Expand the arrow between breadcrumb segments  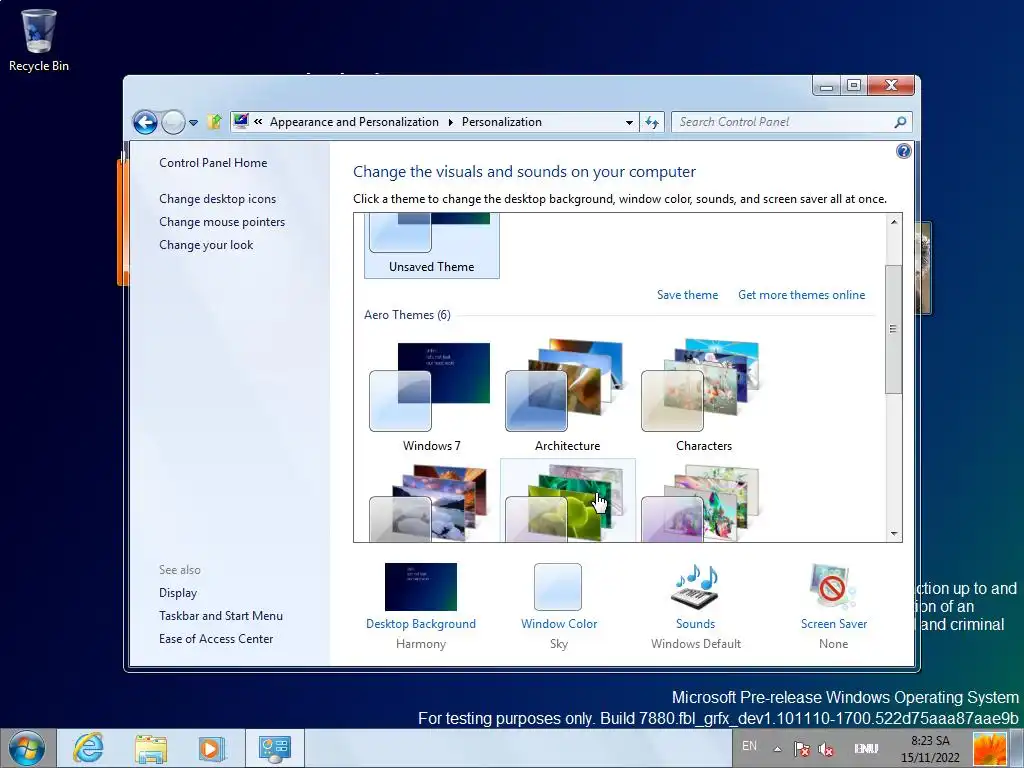pos(451,122)
